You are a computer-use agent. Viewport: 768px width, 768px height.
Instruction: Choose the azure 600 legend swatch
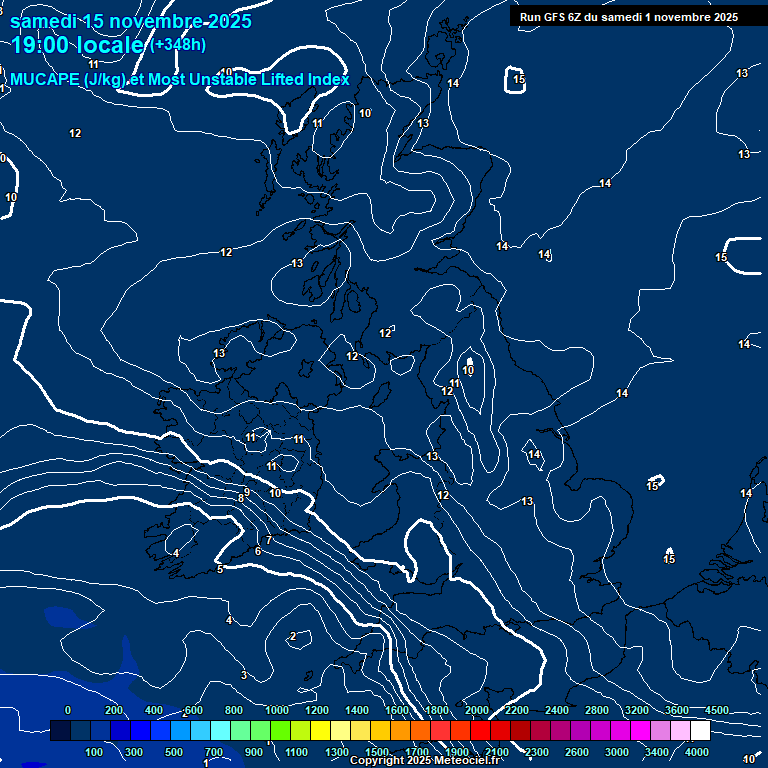click(x=181, y=730)
